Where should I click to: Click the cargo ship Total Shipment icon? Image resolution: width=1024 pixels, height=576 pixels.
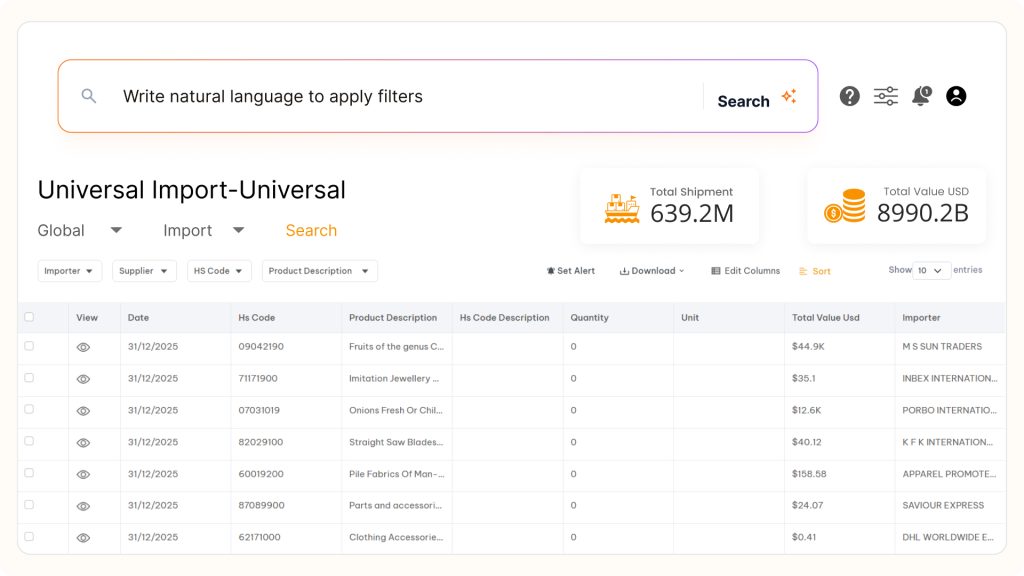click(x=622, y=208)
